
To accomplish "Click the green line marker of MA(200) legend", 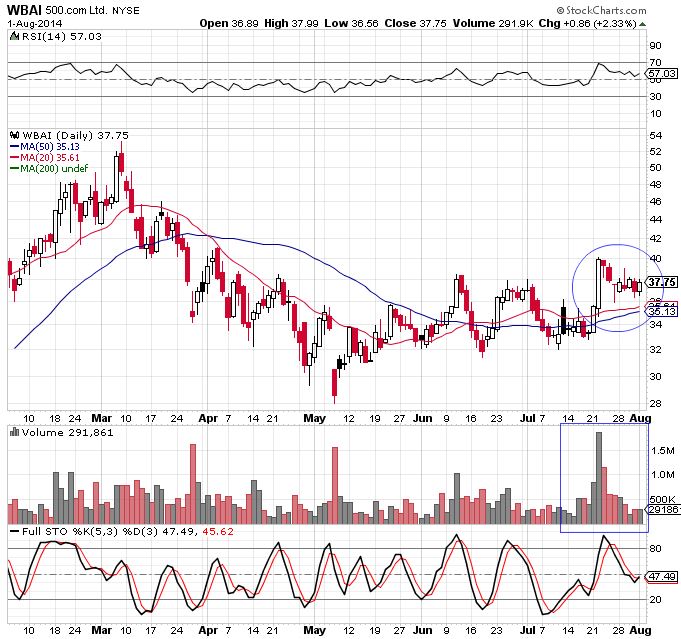I will tap(14, 169).
